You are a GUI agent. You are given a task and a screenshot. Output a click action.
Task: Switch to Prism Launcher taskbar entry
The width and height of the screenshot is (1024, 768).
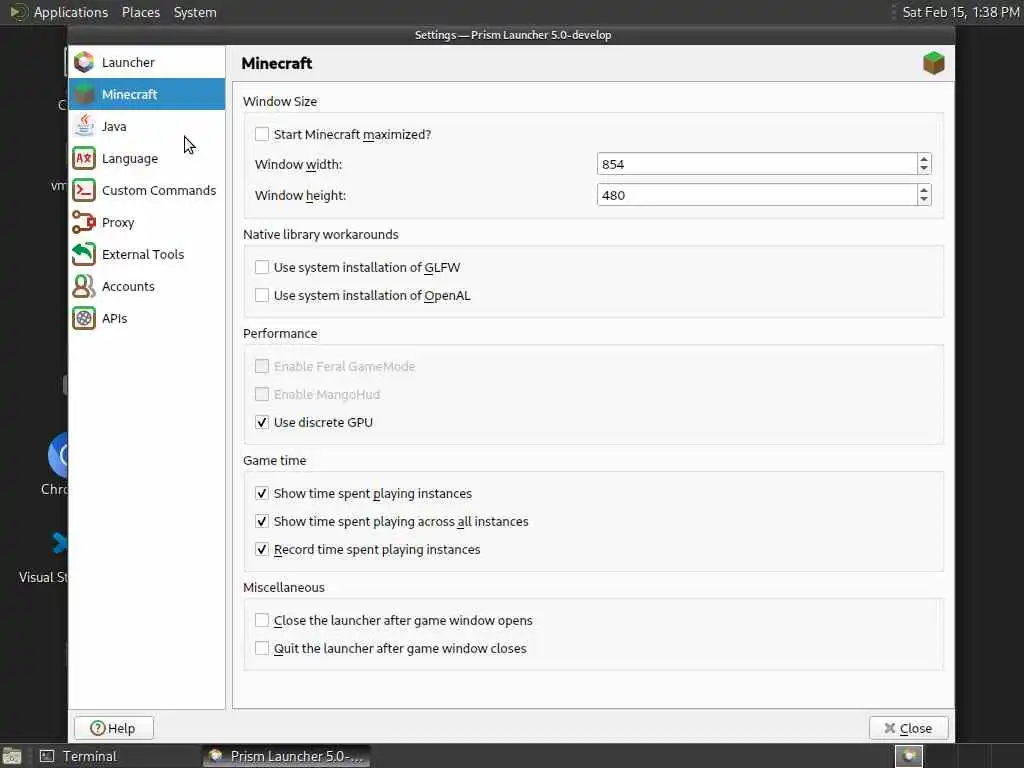pos(286,756)
